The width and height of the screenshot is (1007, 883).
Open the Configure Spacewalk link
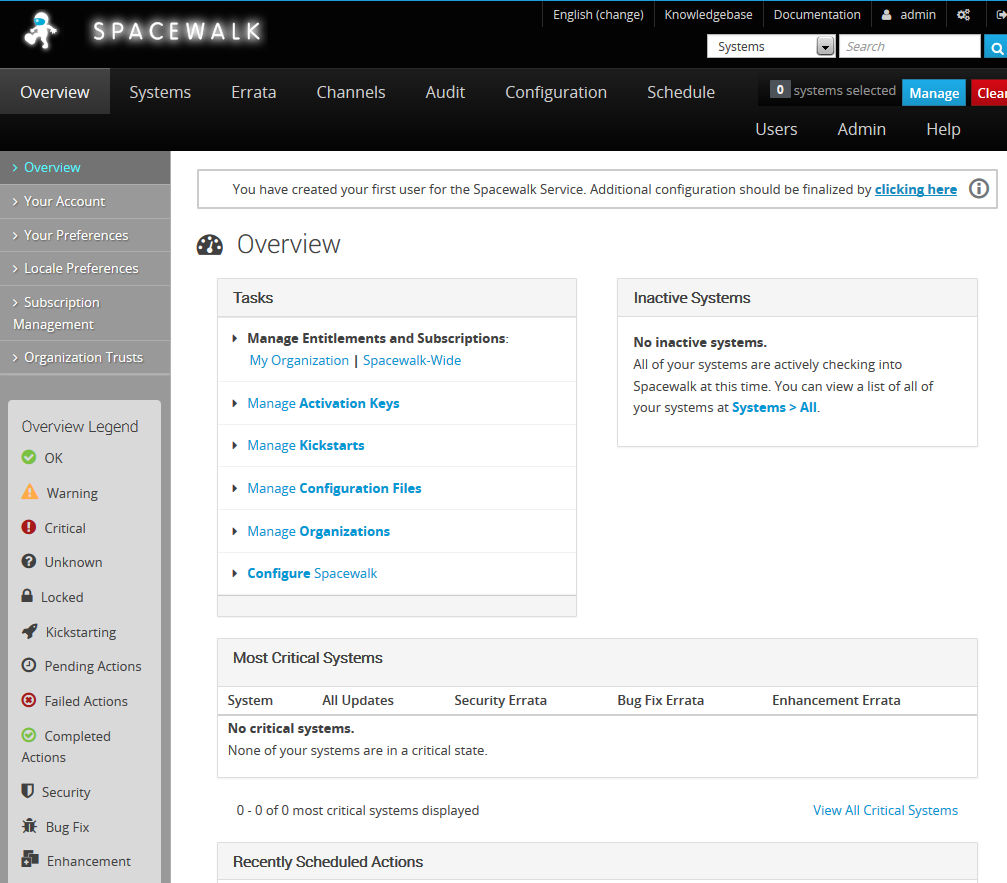312,573
